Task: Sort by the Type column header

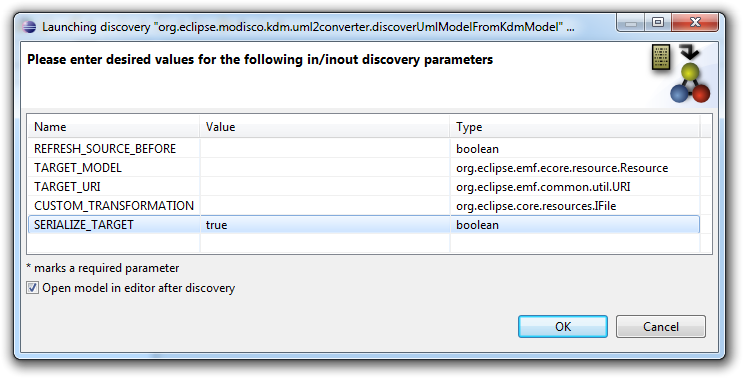Action: click(575, 126)
